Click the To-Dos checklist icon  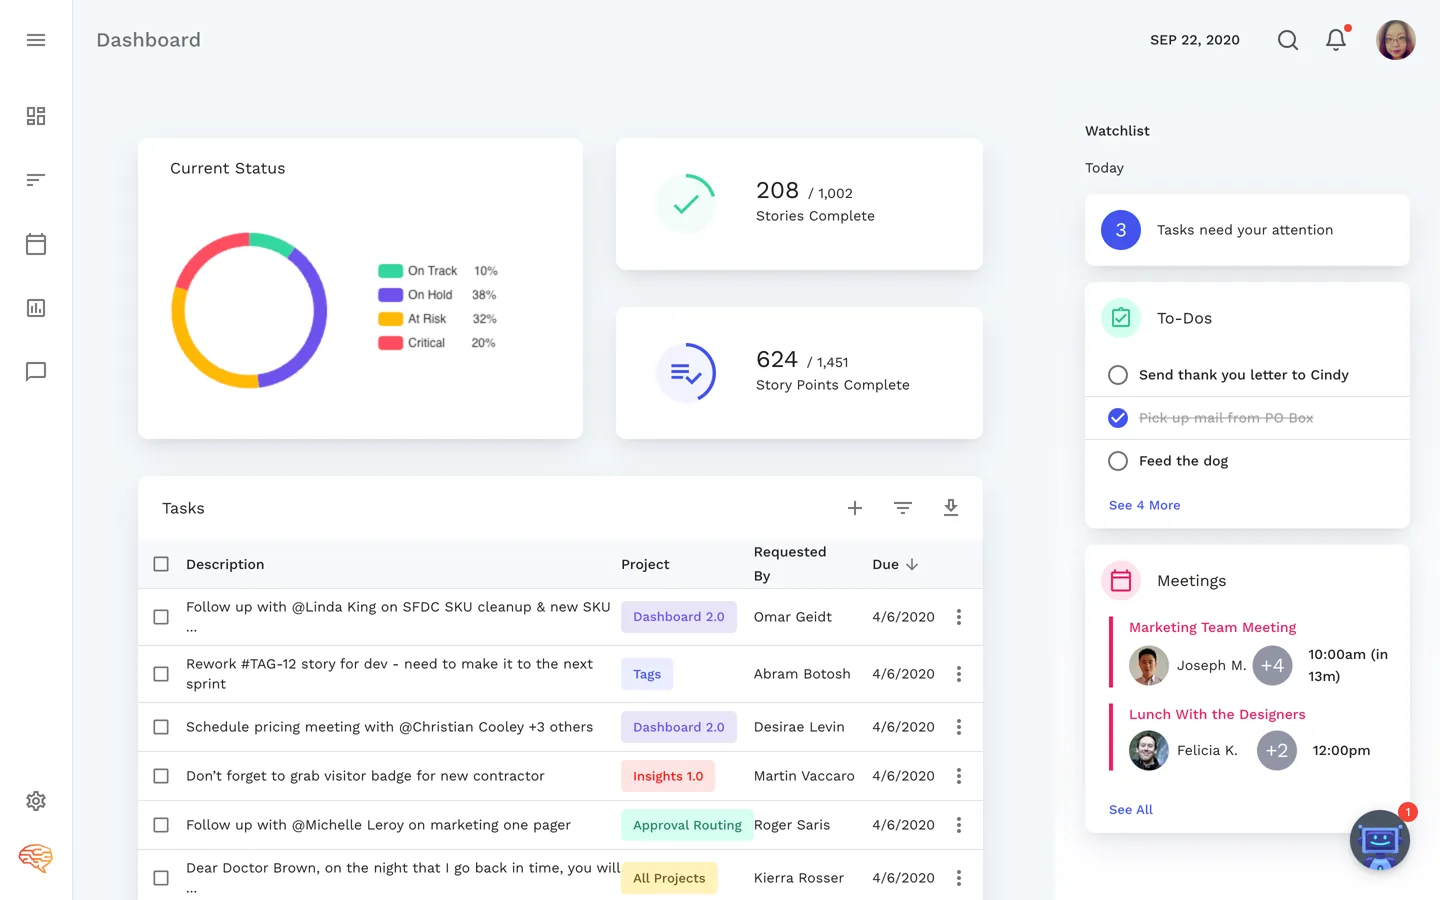(1121, 318)
